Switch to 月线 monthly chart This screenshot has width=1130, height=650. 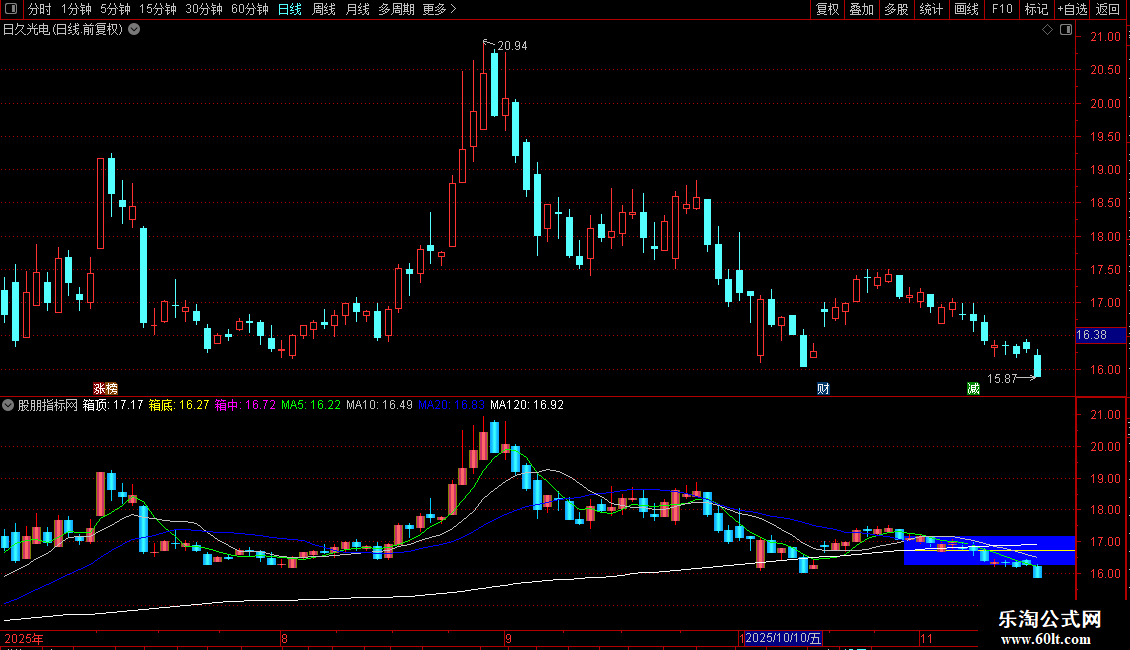coord(357,9)
